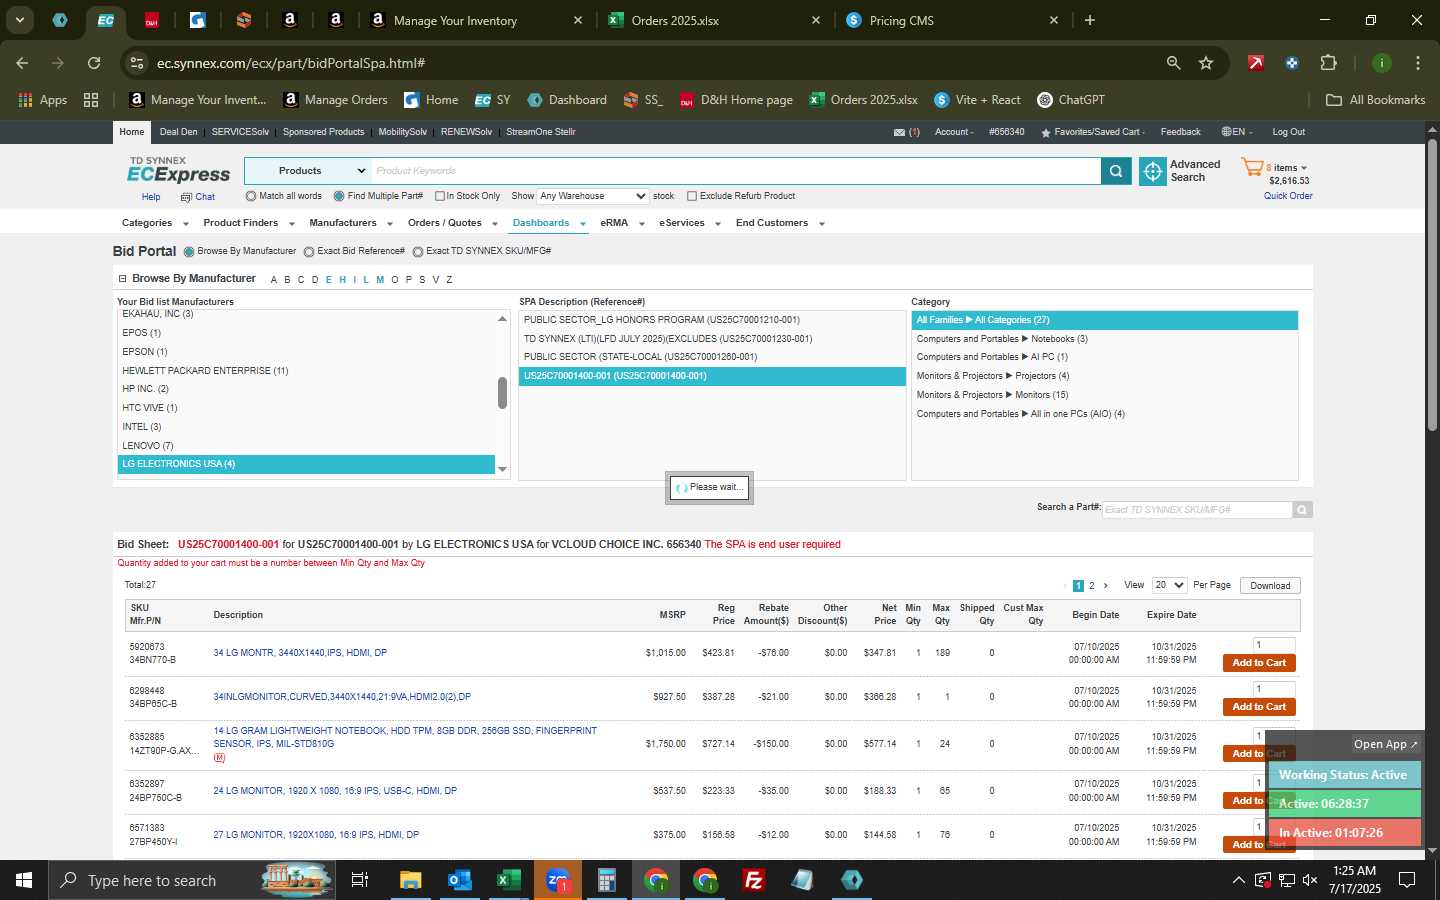Click the Product Keywords search field

[x=736, y=171]
